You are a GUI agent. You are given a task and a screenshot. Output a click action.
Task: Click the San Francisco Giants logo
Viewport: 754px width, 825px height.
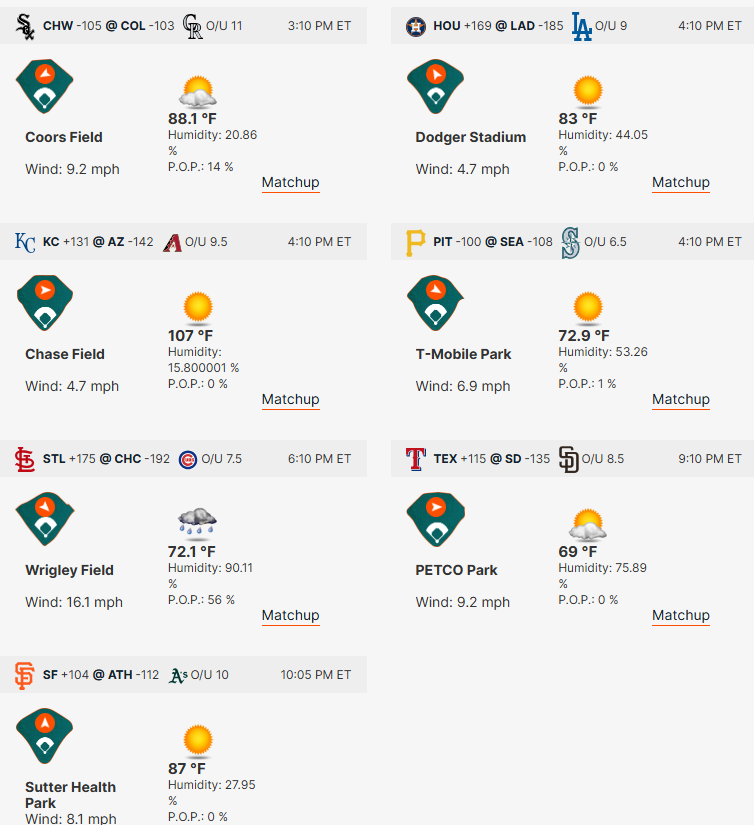pos(24,676)
